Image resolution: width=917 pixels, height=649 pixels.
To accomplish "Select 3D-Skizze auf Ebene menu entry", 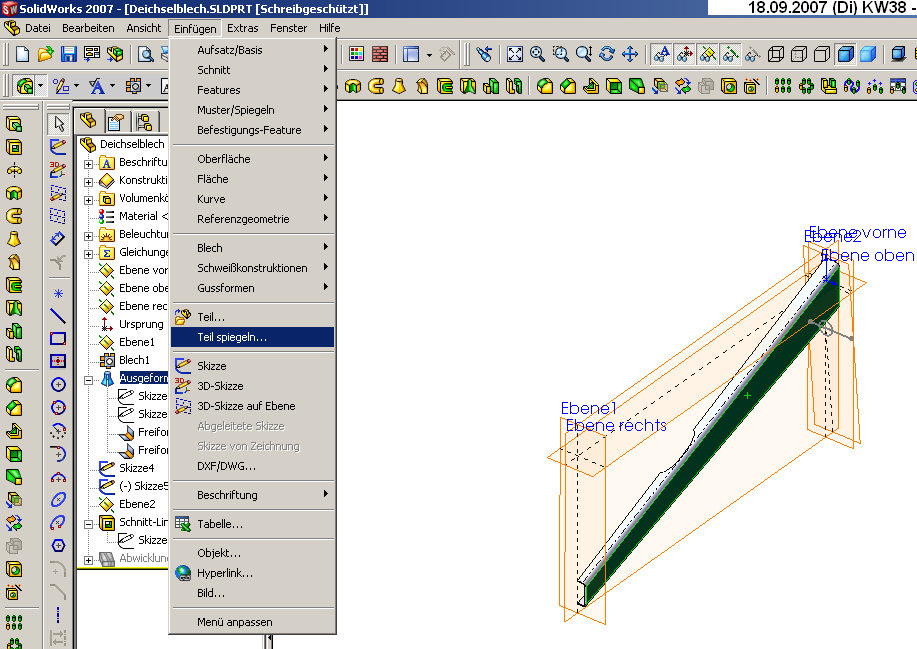I will [x=253, y=406].
